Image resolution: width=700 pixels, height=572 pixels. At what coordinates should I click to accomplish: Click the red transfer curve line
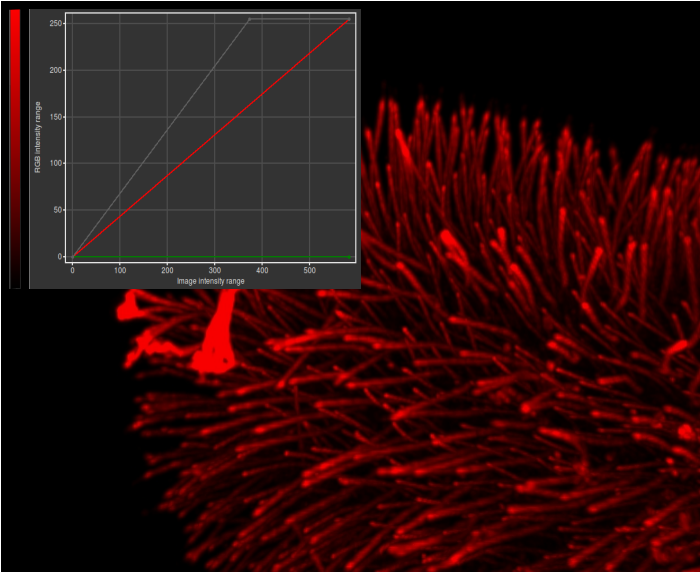point(210,139)
